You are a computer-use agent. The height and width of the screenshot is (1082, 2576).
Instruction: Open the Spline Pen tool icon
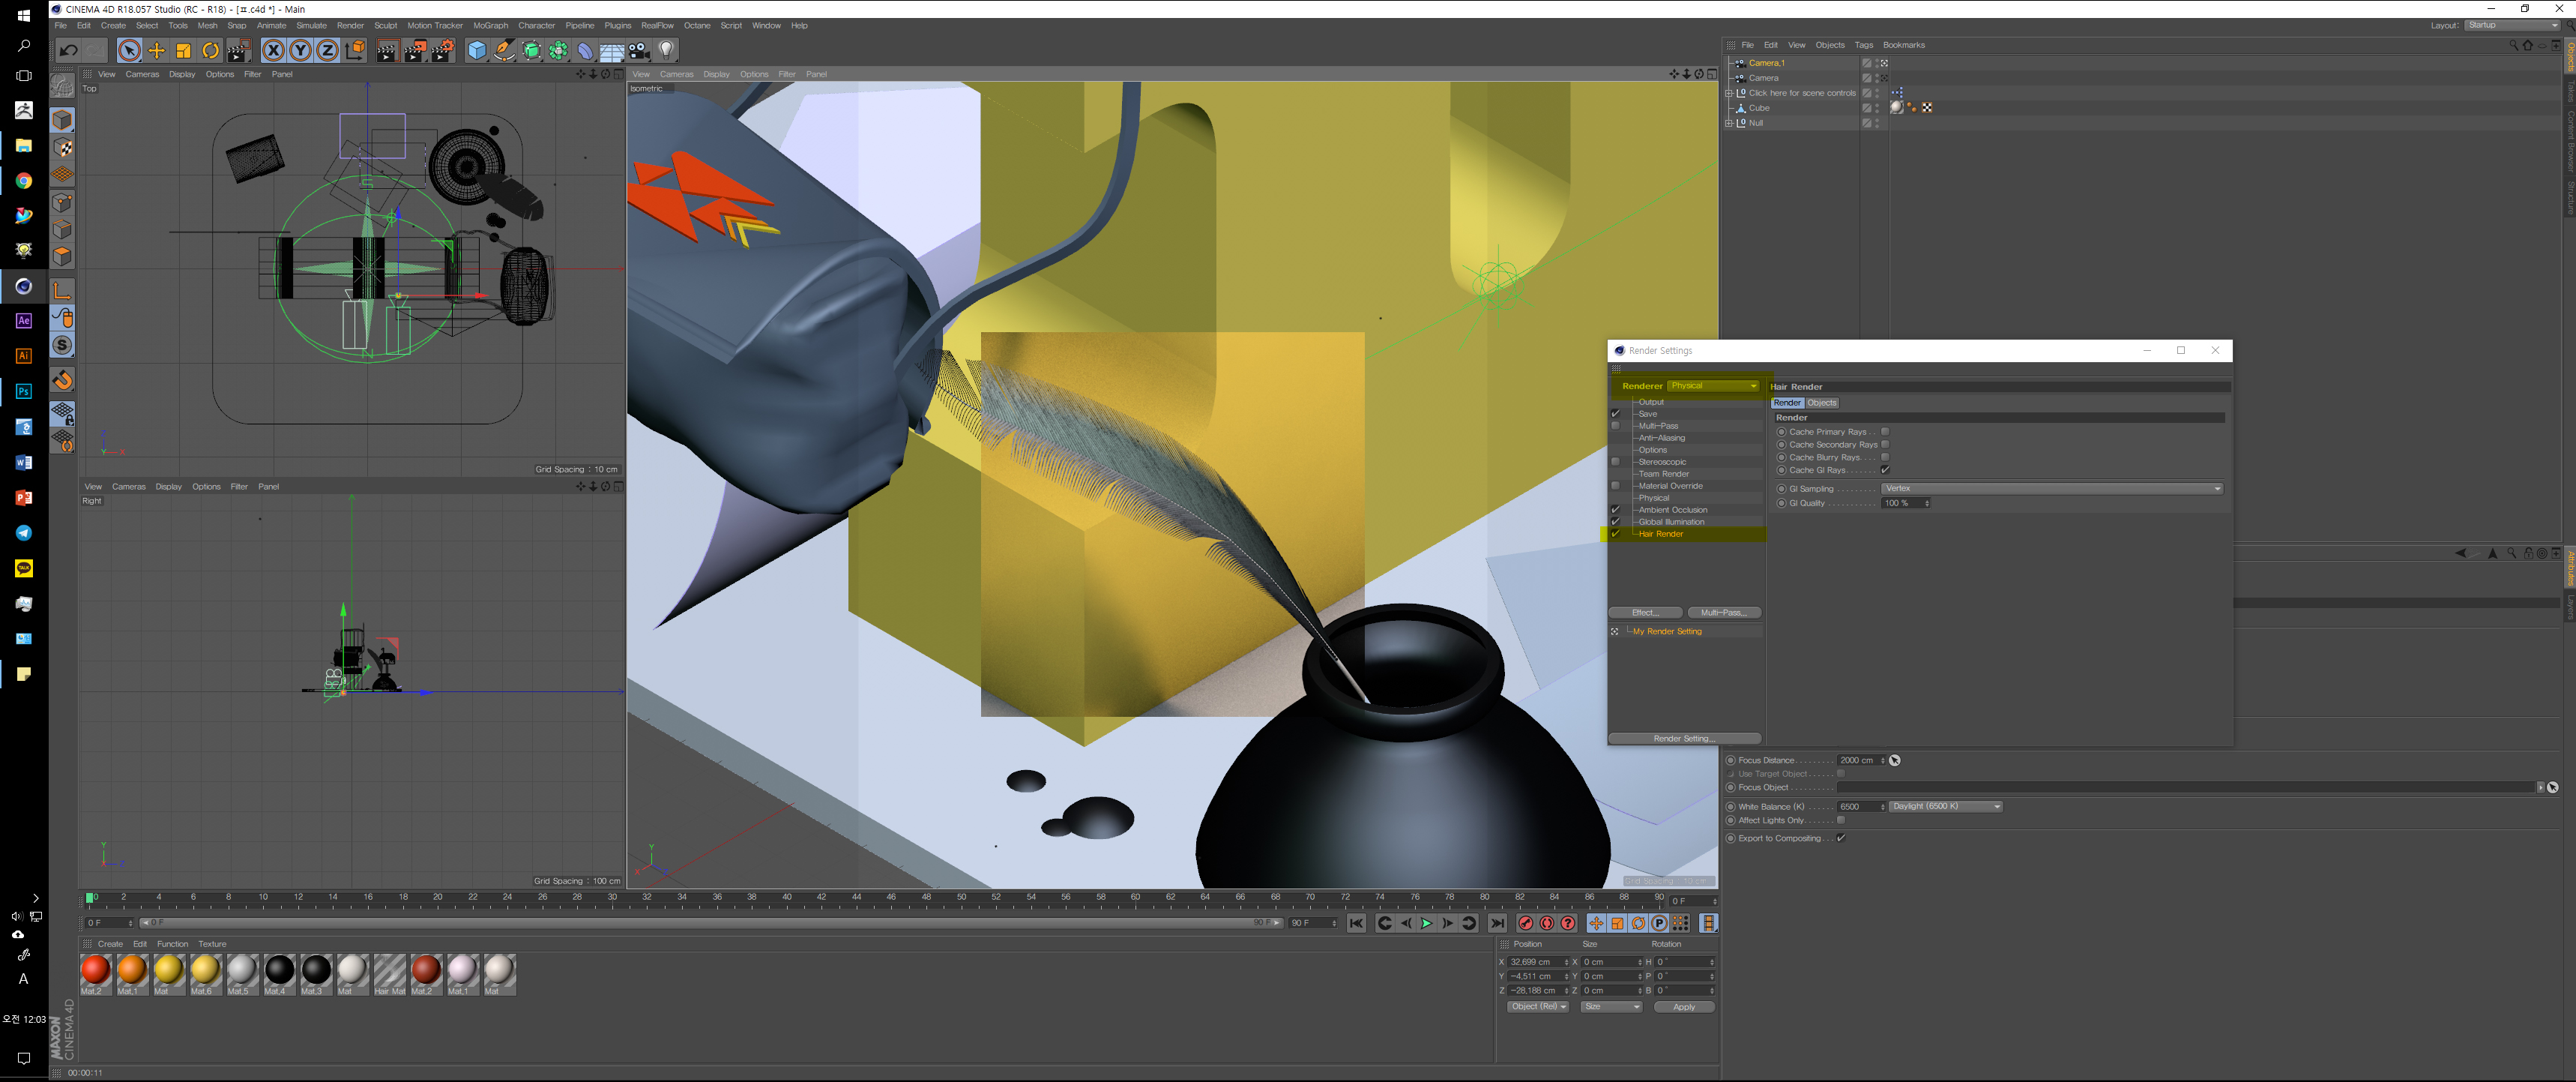[505, 50]
